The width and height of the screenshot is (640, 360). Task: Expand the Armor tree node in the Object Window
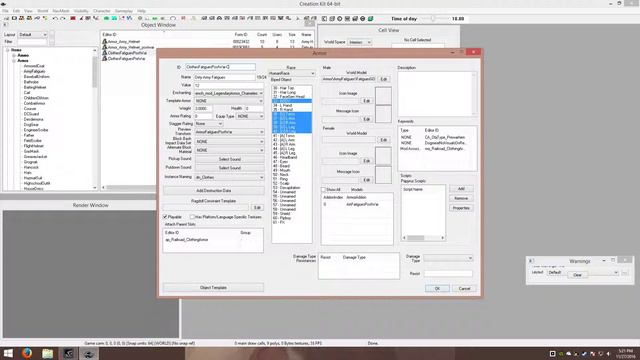pyautogui.click(x=14, y=60)
